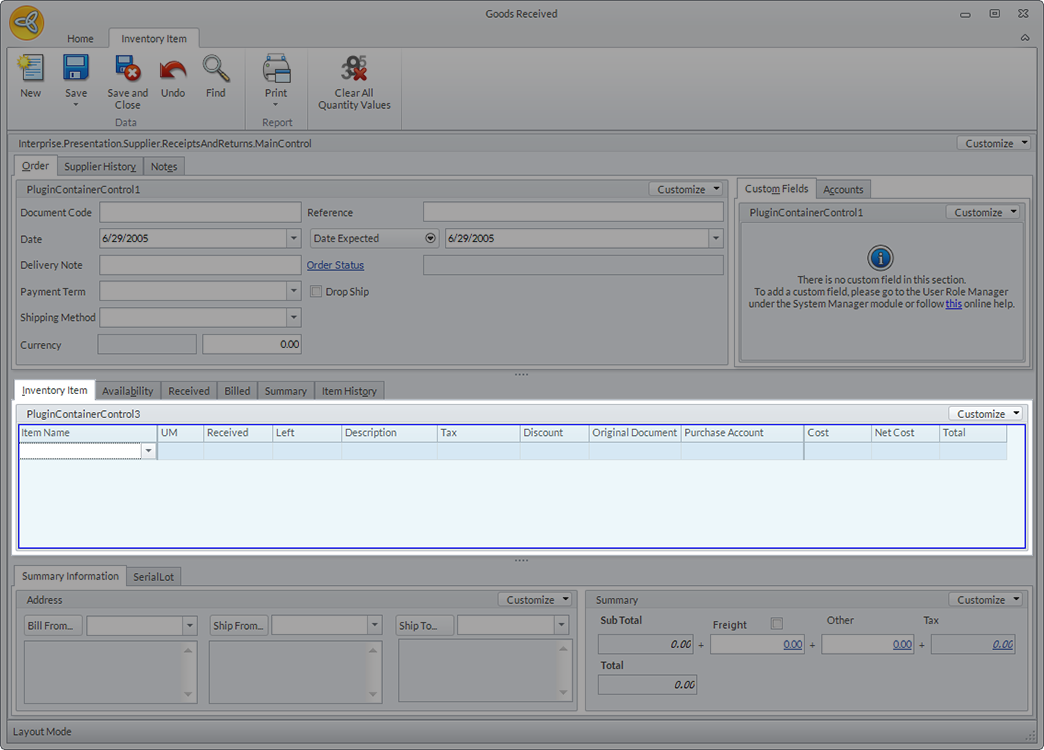Switch to the Supplier History tab
Viewport: 1044px width, 750px height.
click(x=100, y=166)
